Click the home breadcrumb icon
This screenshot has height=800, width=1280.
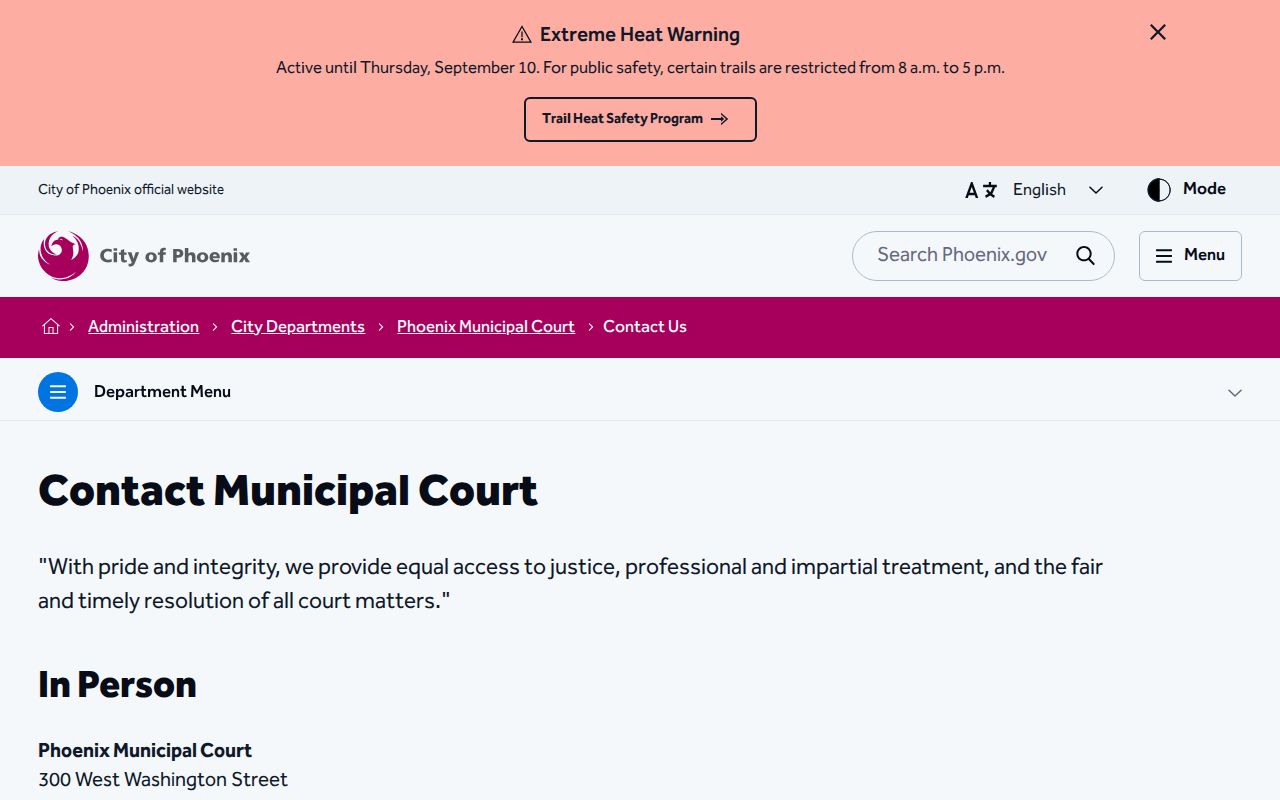tap(51, 327)
